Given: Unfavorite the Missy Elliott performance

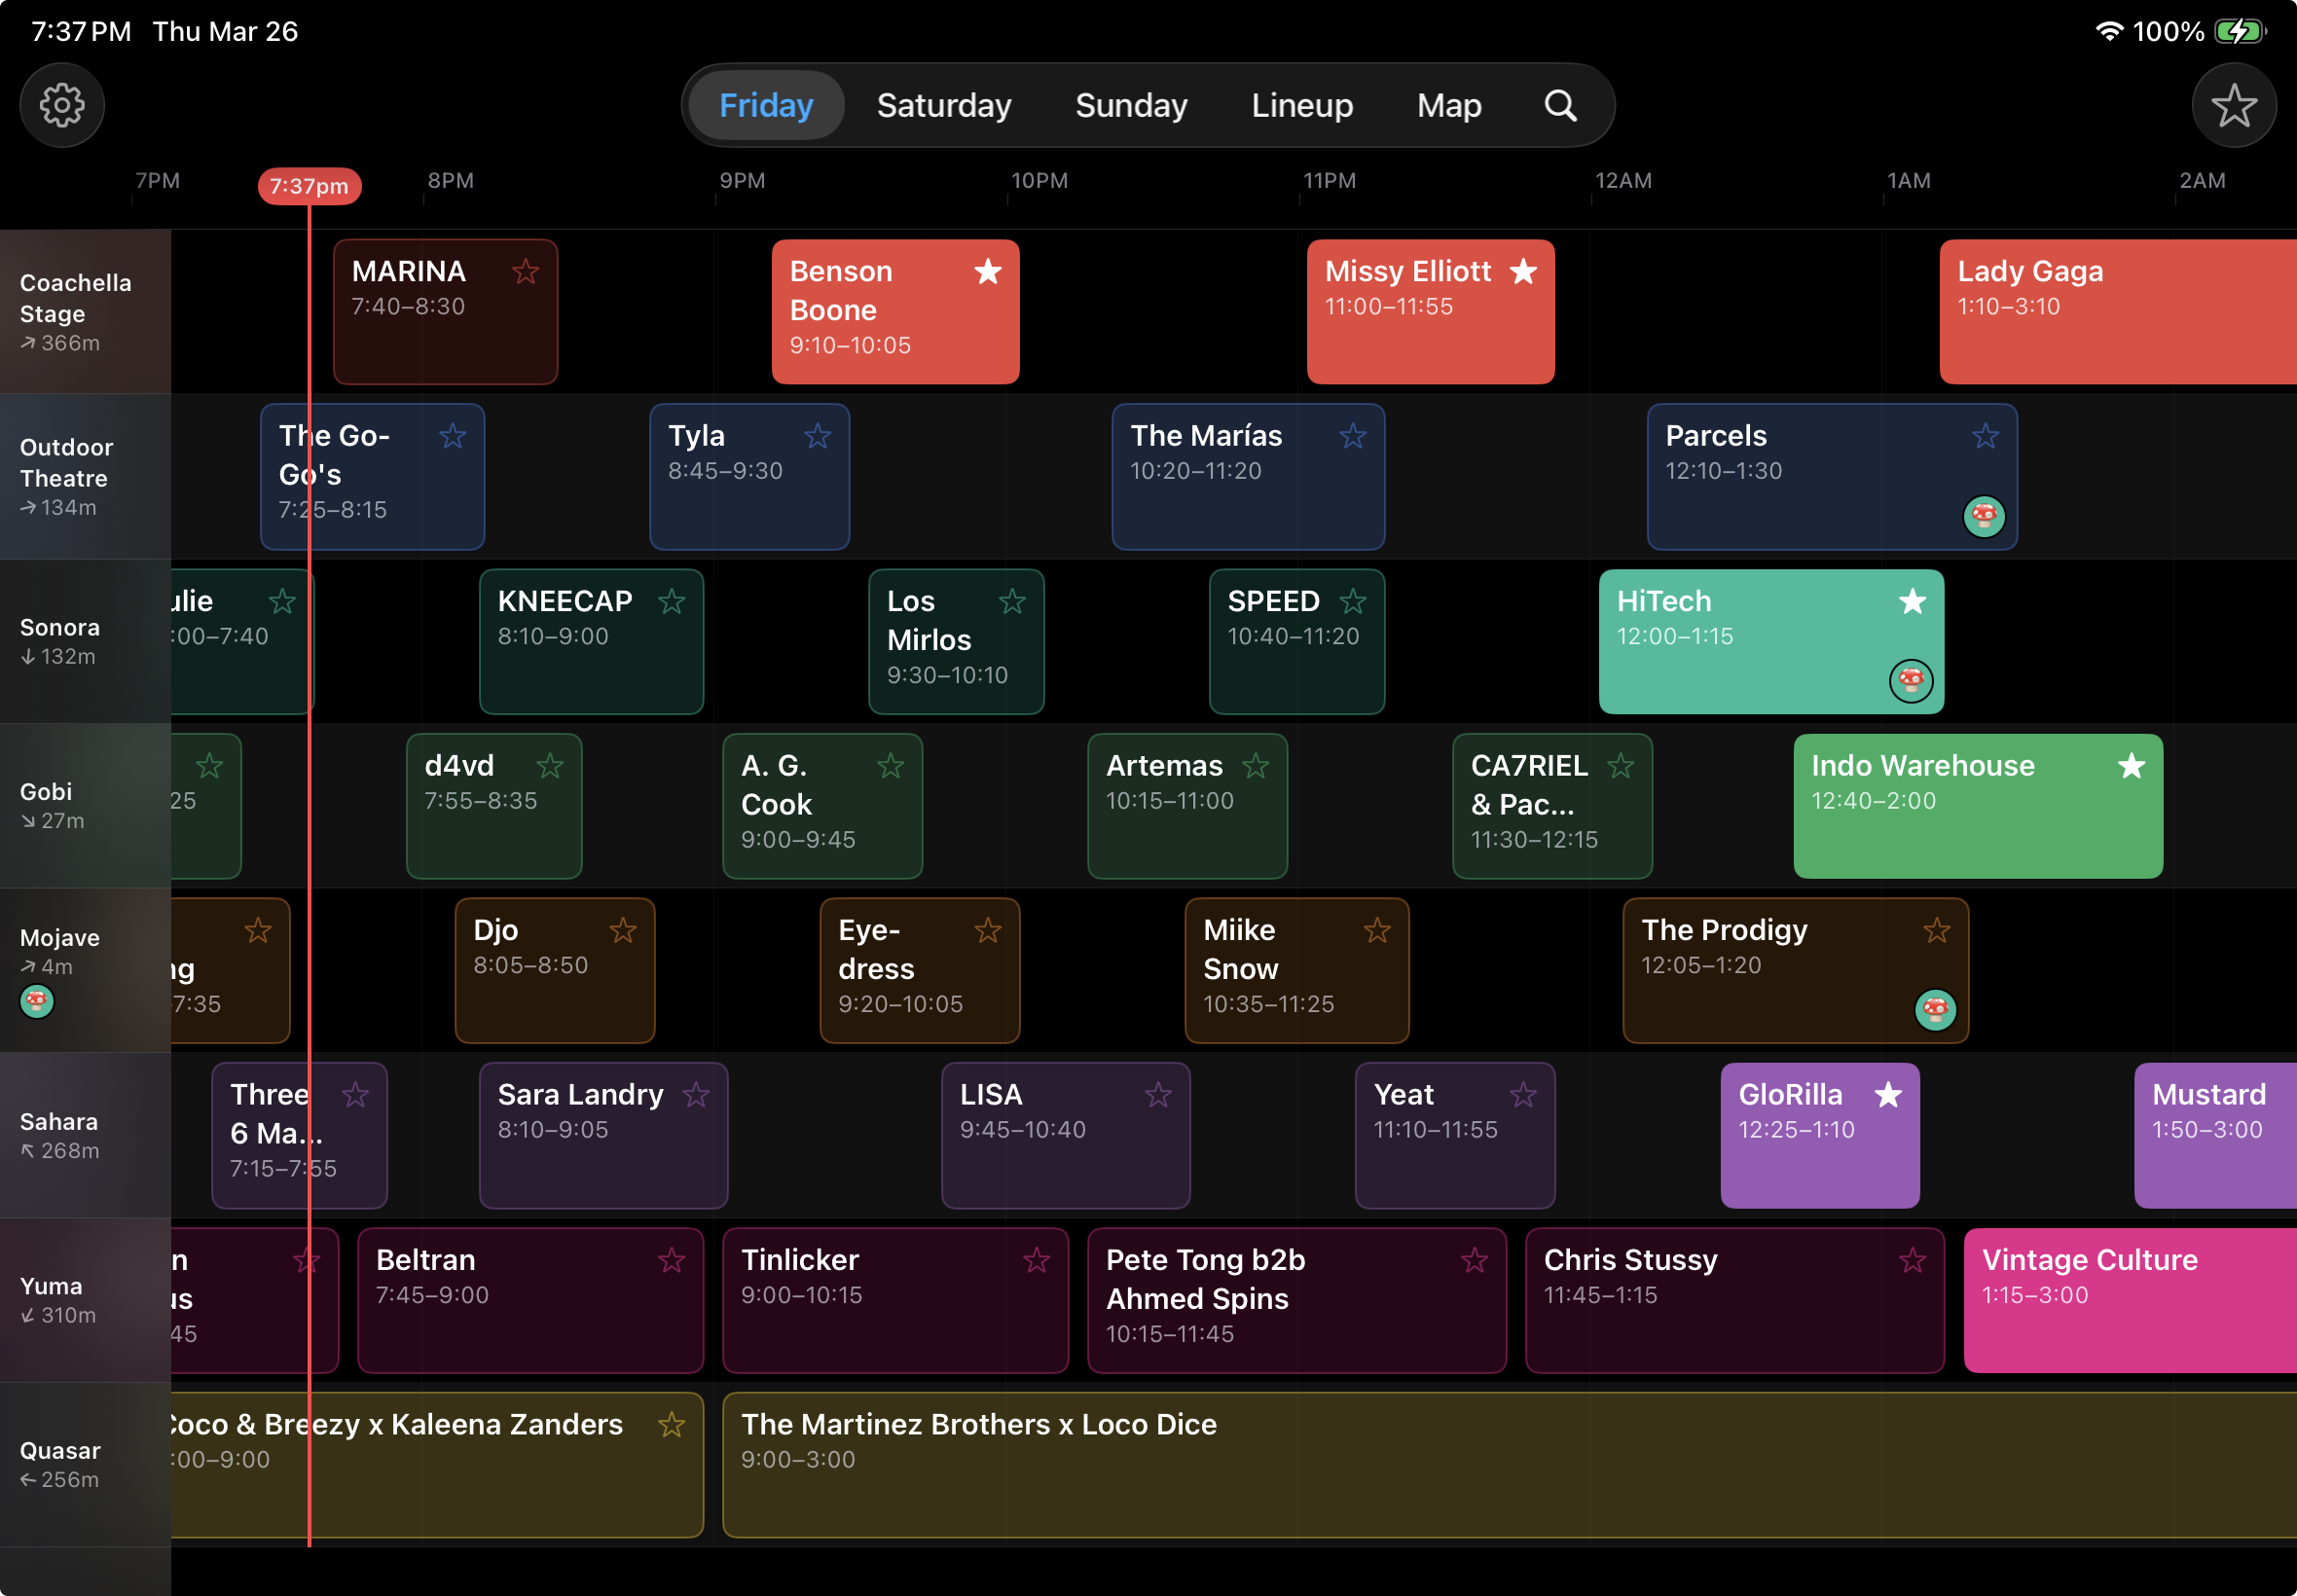Looking at the screenshot, I should click(1523, 271).
